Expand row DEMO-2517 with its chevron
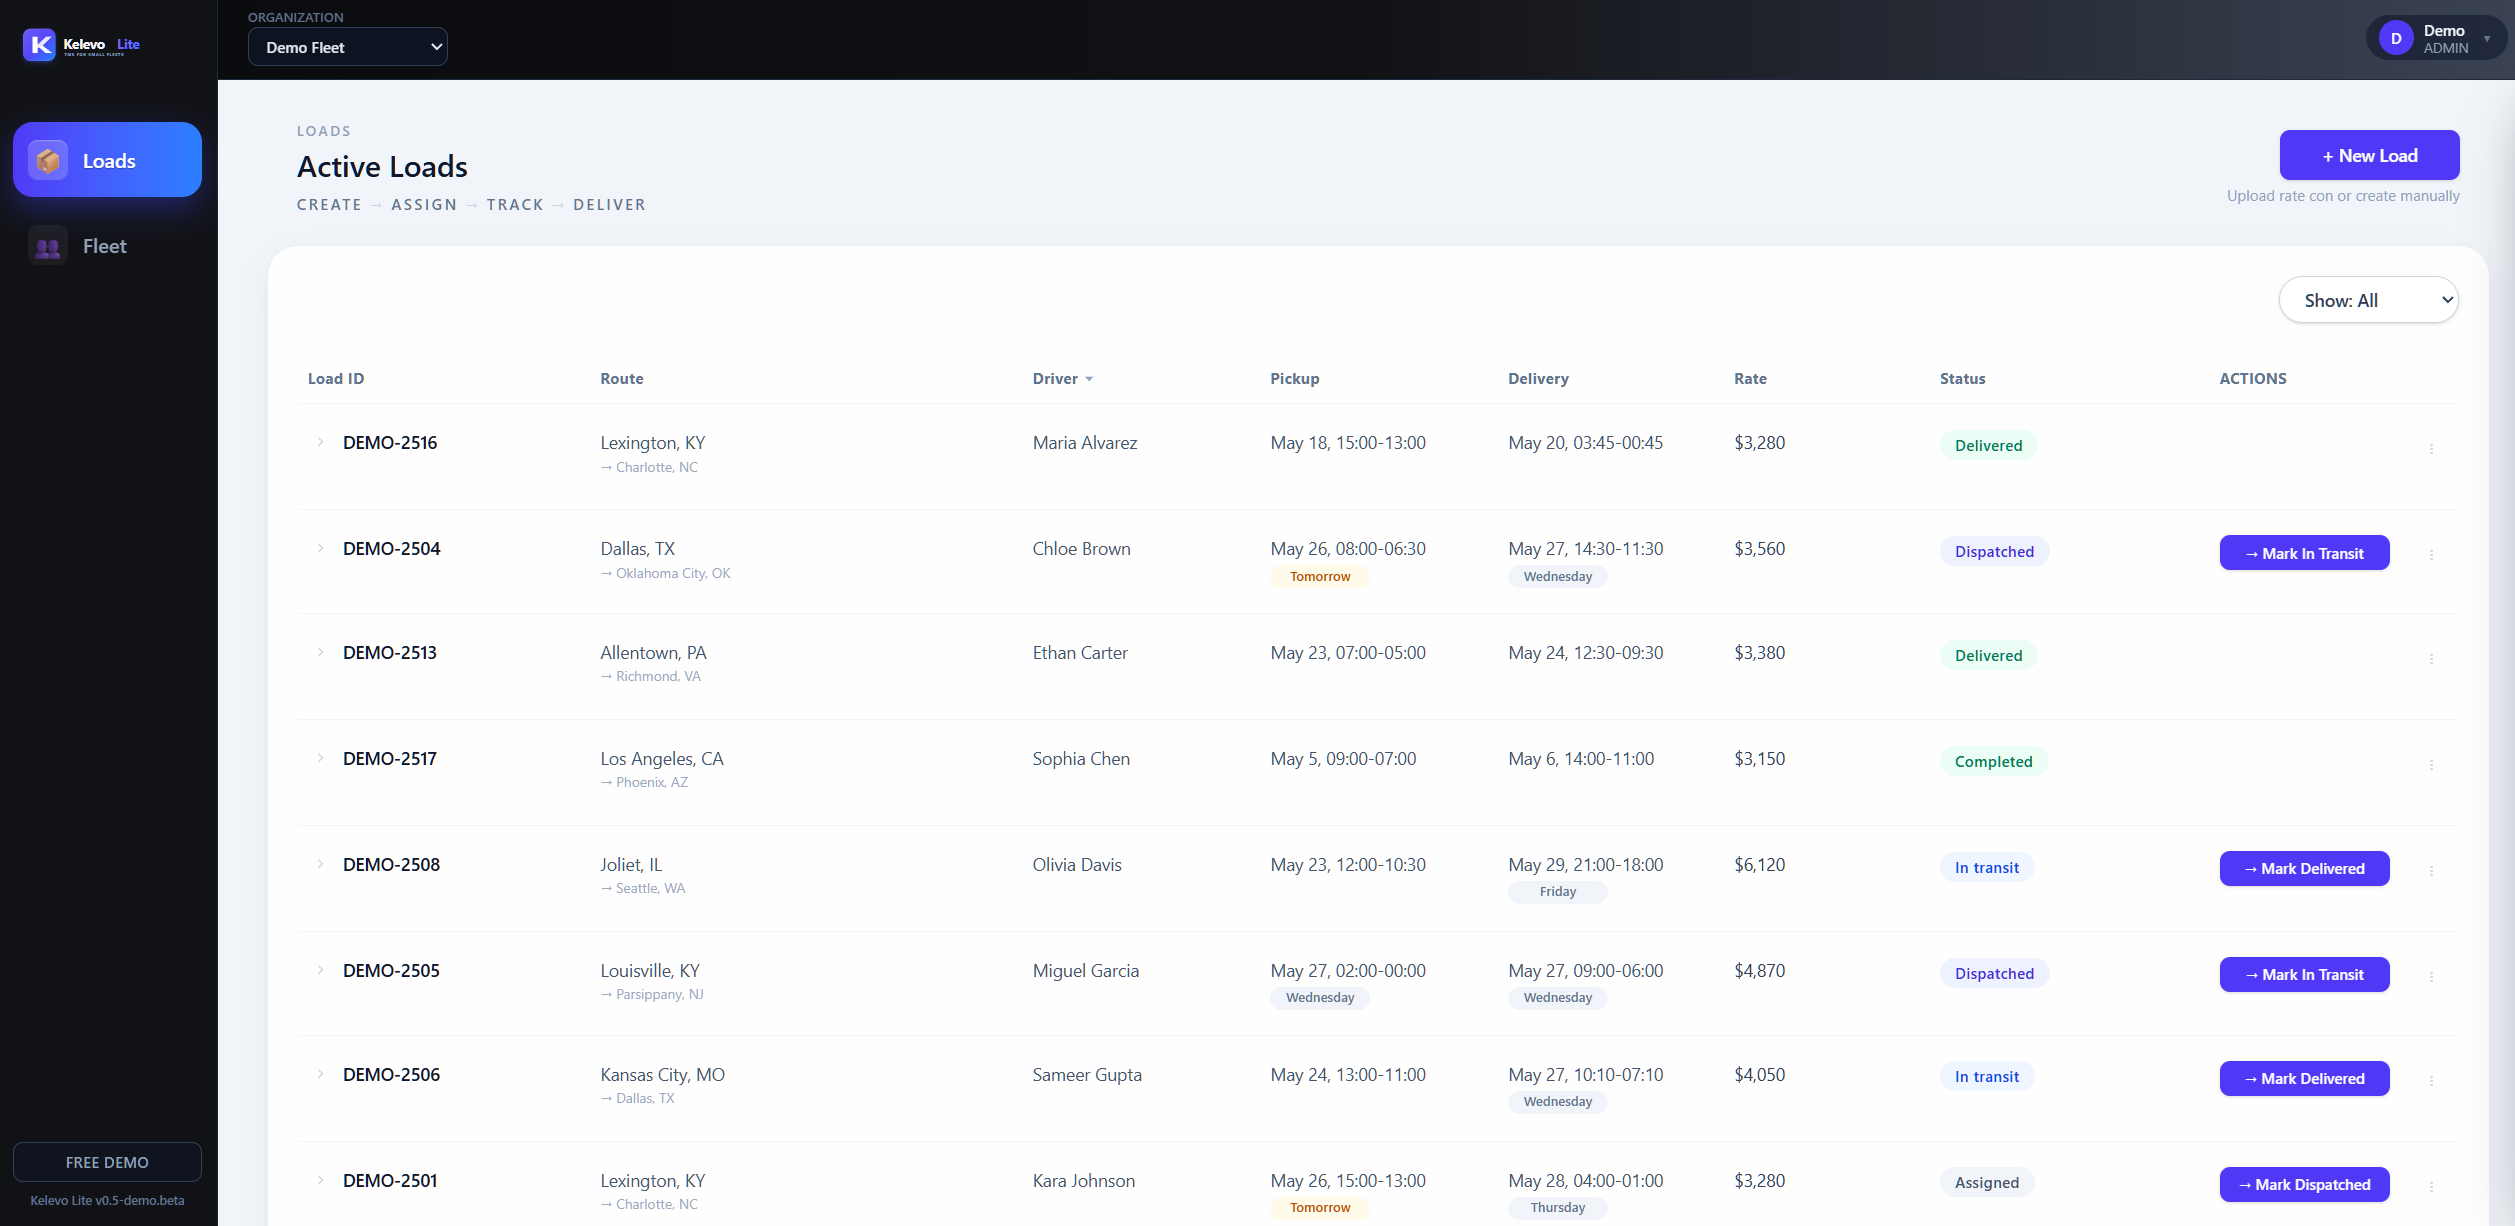 pos(320,758)
